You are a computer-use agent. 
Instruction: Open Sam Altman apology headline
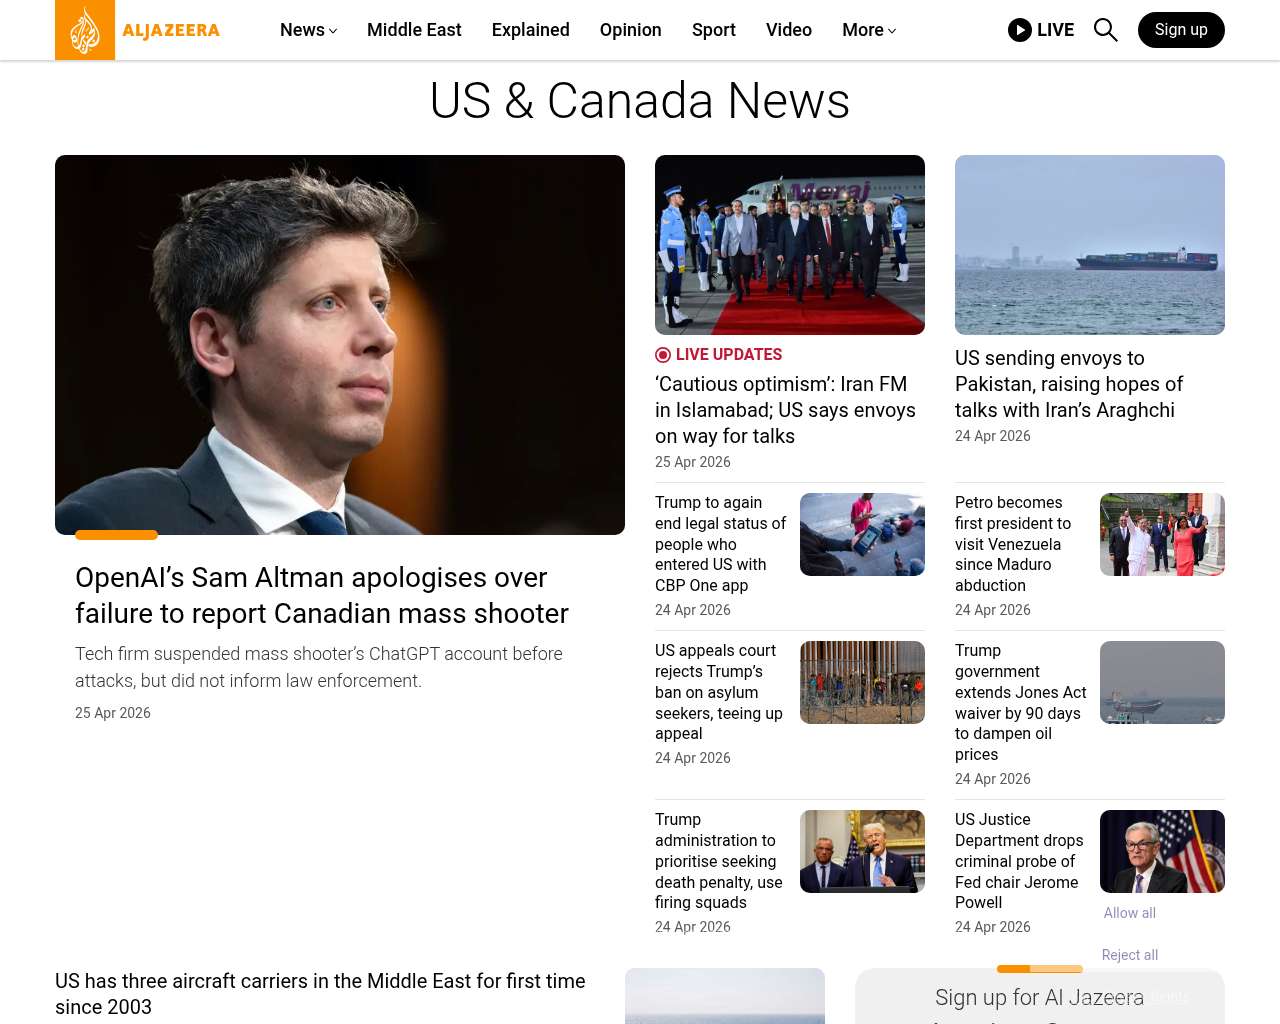[321, 595]
